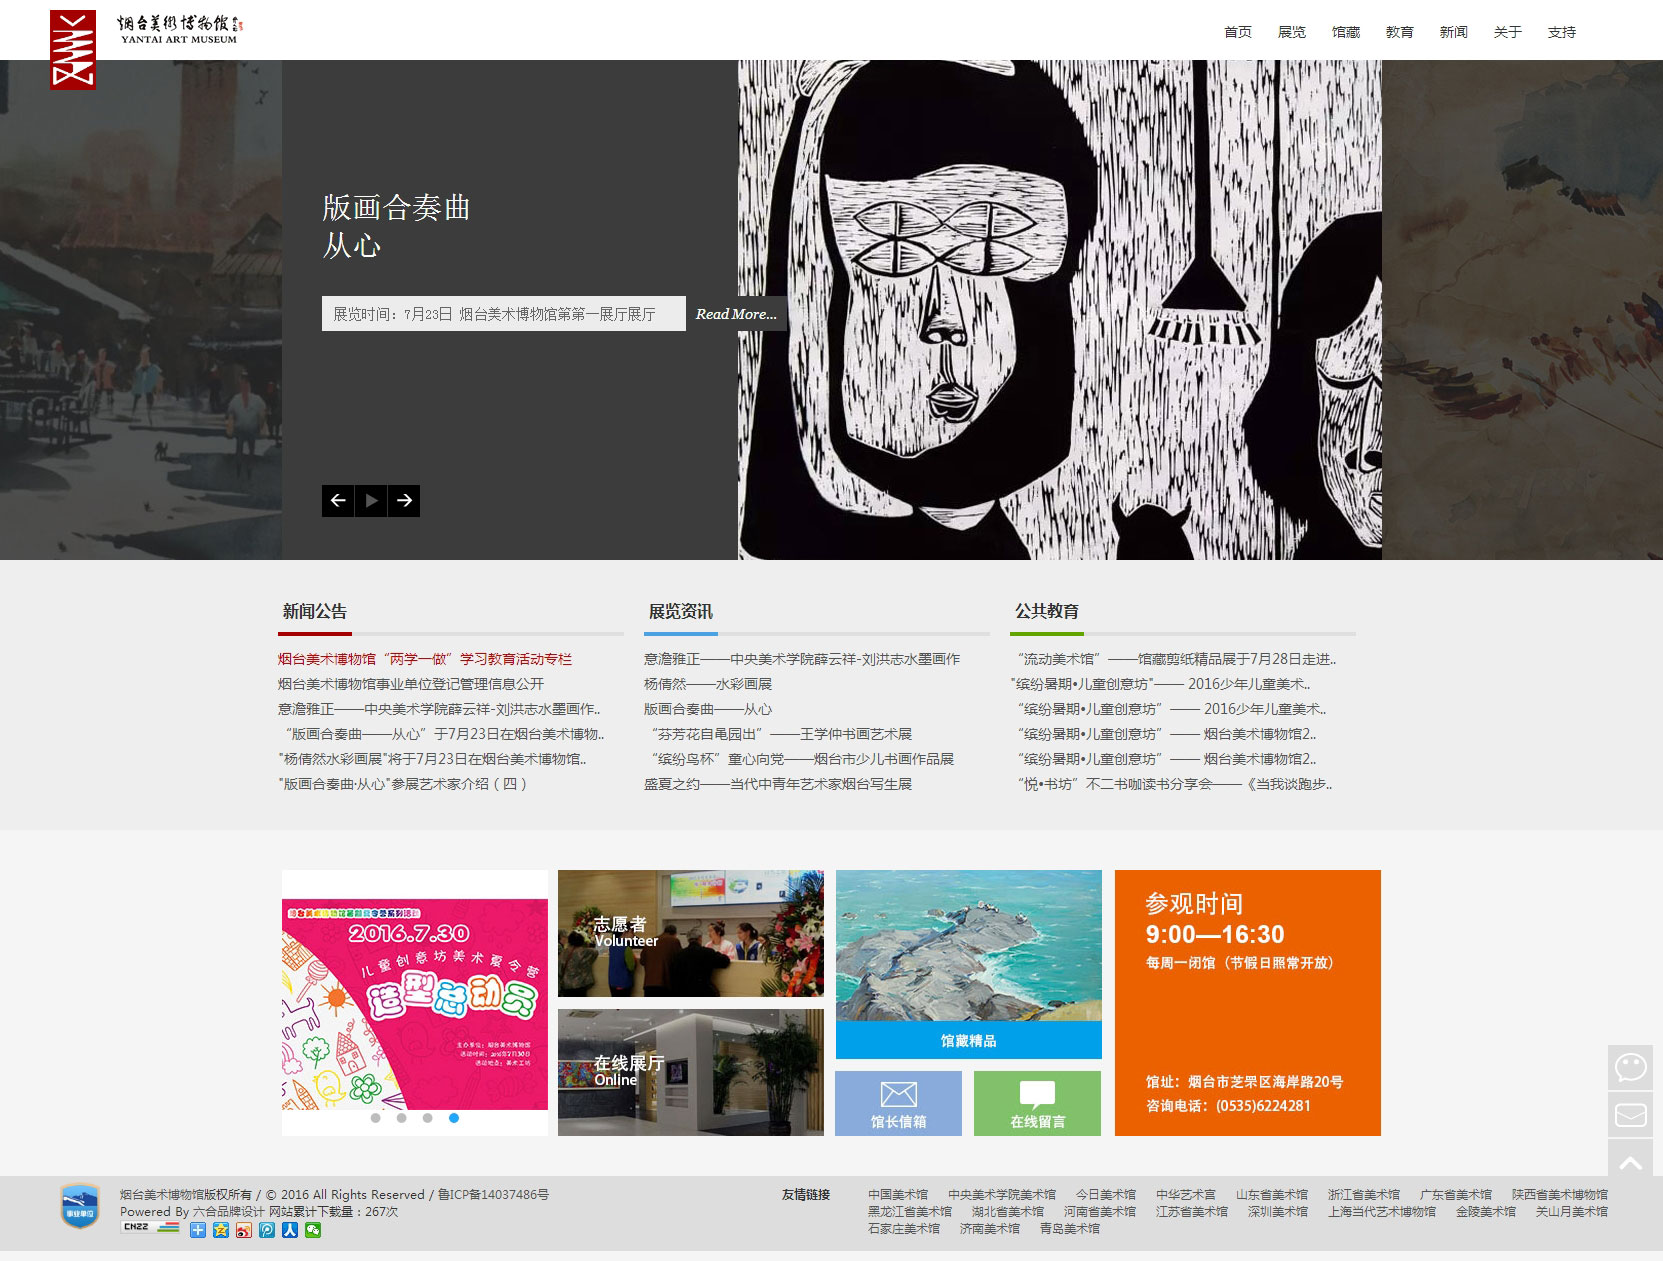Screen dimensions: 1663x1261
Task: Open 杨倩然——水彩画展 exhibition link
Action: point(708,684)
